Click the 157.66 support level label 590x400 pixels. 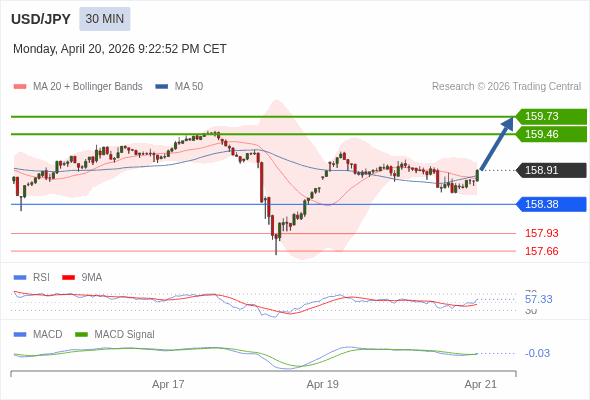click(x=541, y=251)
